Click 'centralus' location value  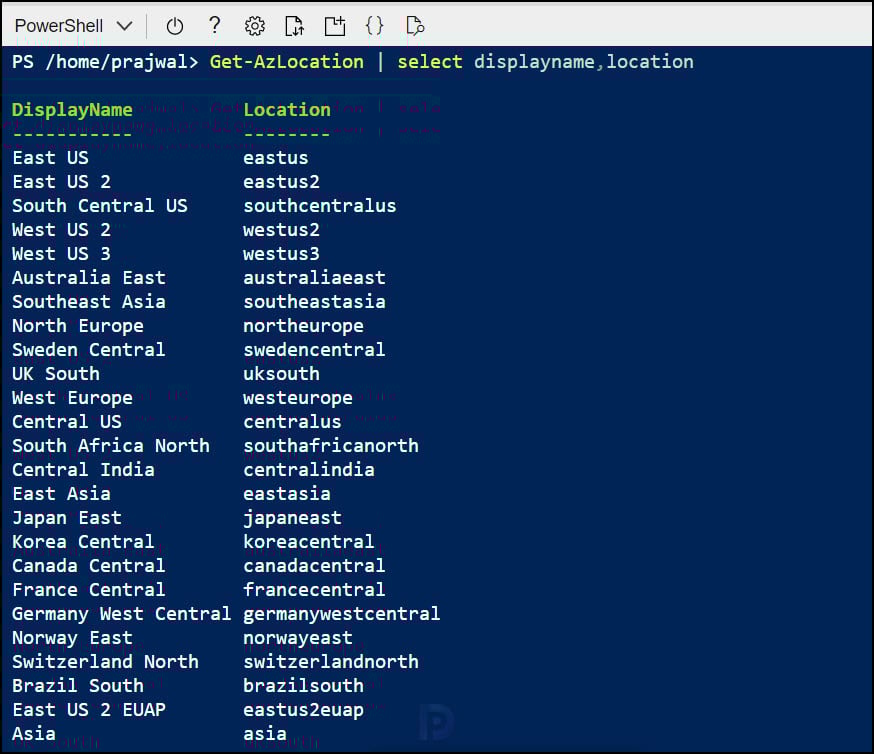click(292, 421)
